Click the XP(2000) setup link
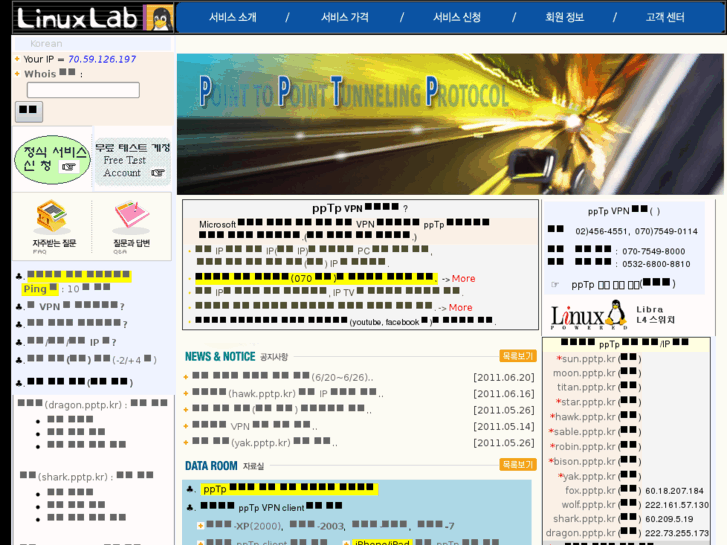The height and width of the screenshot is (545, 727). 245,526
